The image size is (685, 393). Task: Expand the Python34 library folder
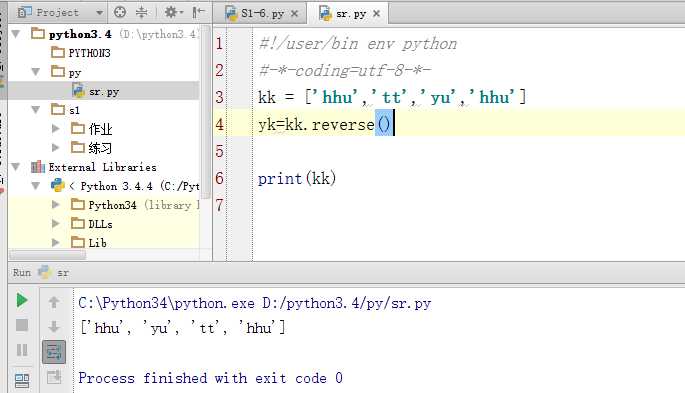[55, 204]
